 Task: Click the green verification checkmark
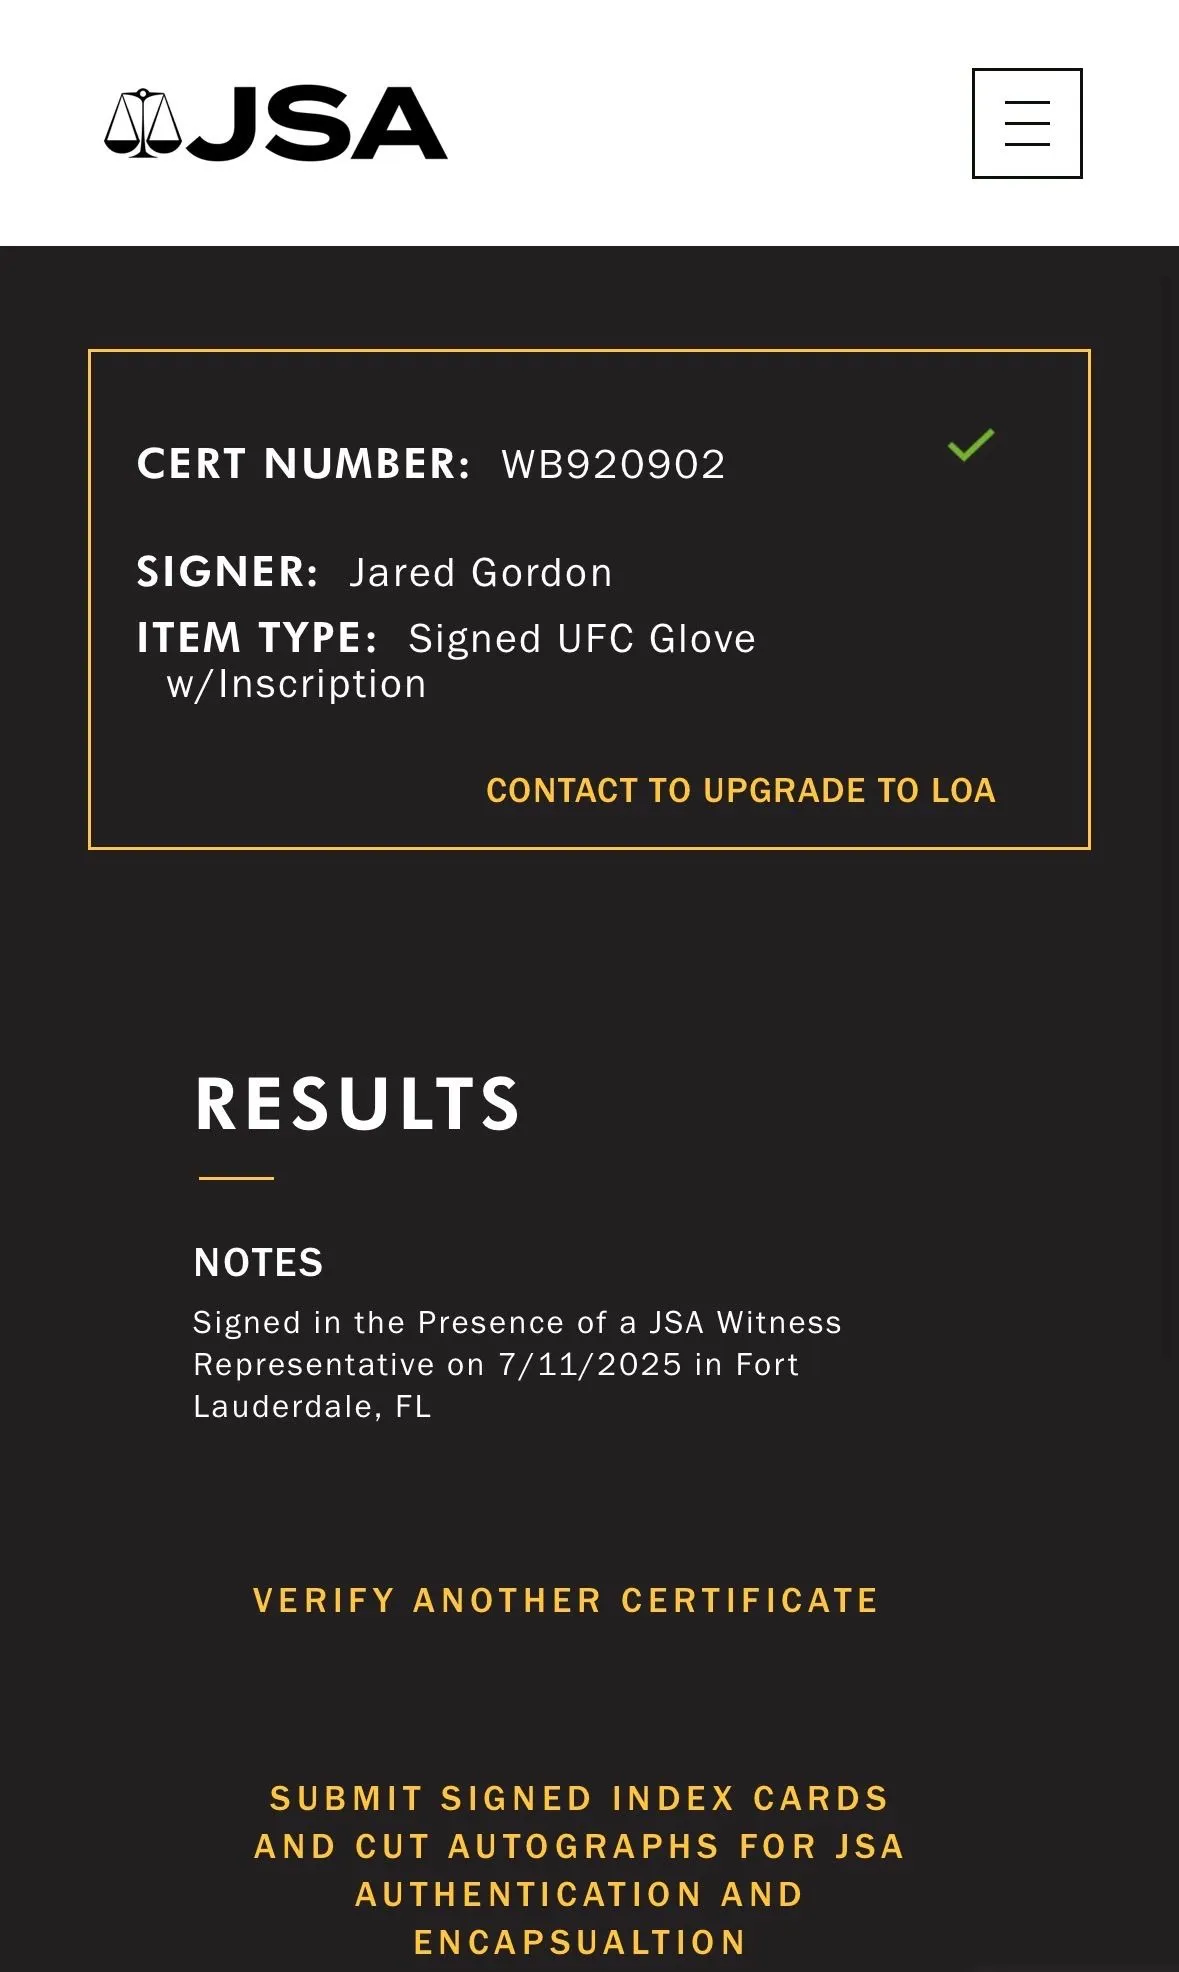971,445
